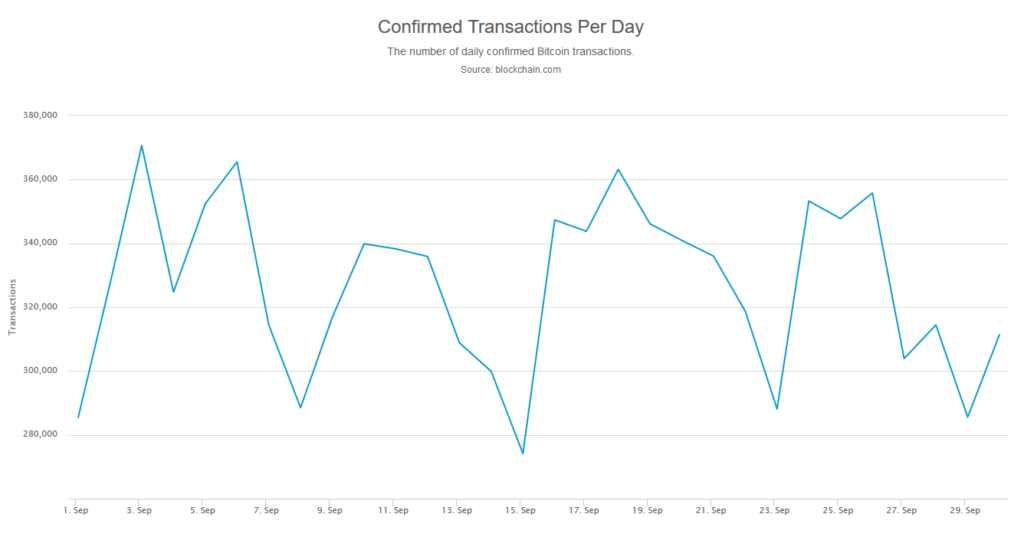Image resolution: width=1024 pixels, height=537 pixels.
Task: Click the 320,000 y-axis label
Action: (40, 307)
